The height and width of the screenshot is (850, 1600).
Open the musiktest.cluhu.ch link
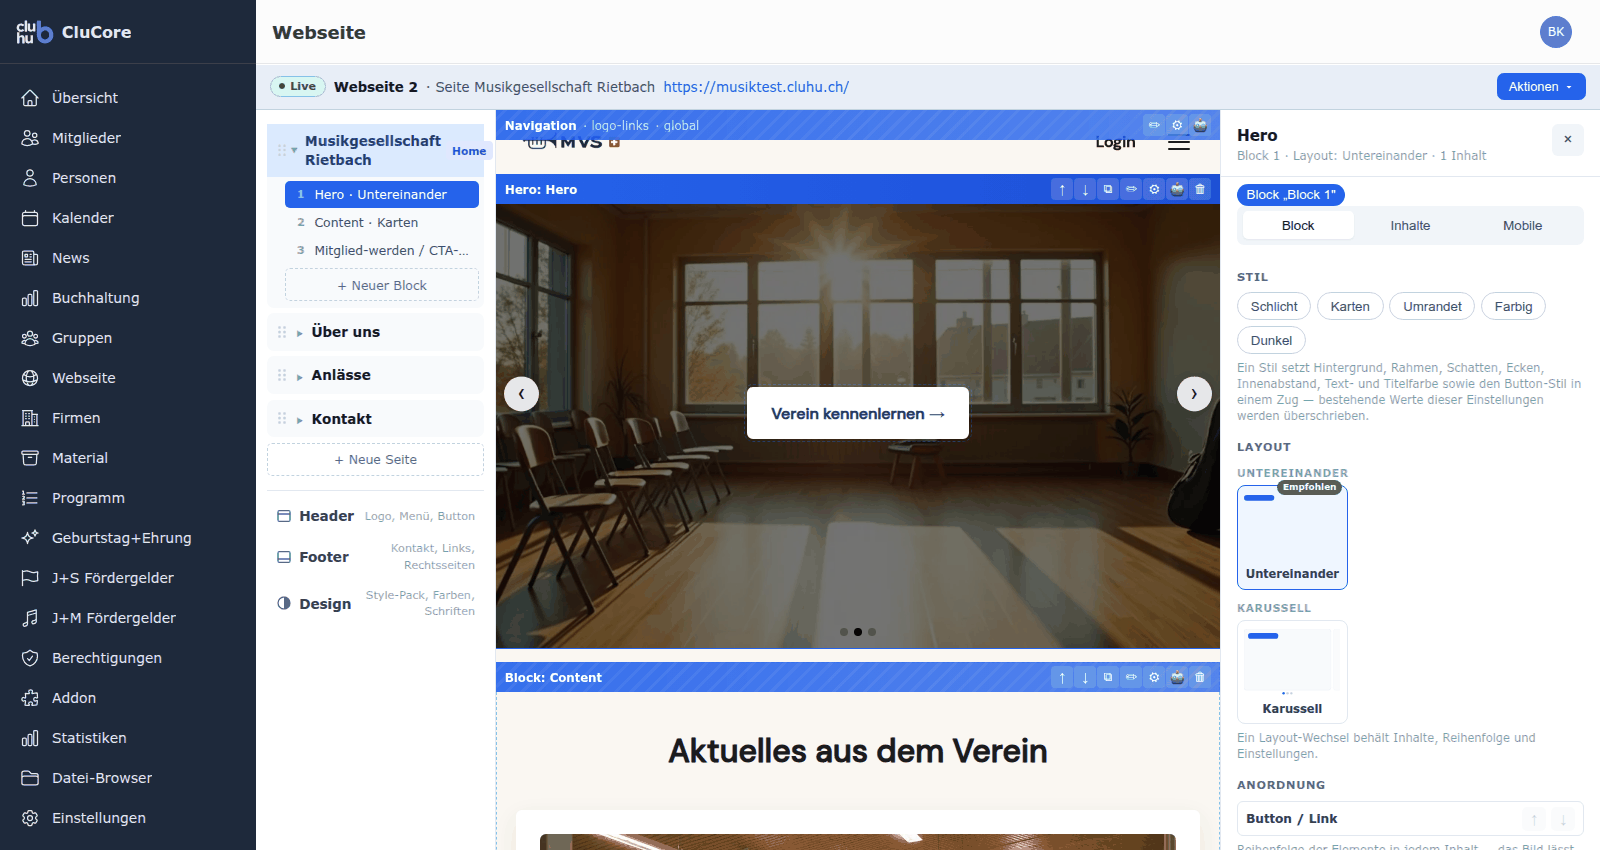(756, 87)
